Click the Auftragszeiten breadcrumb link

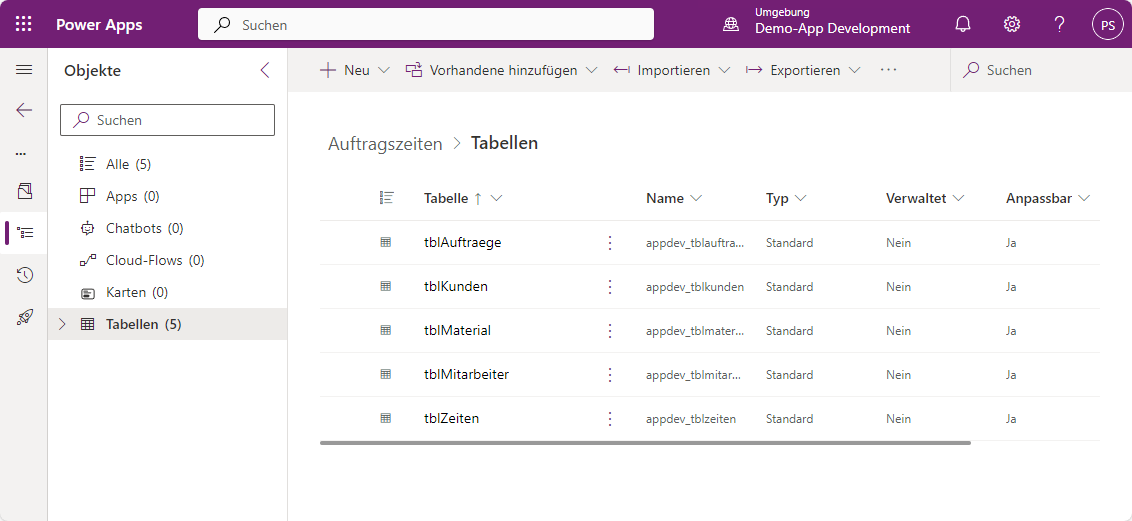(x=385, y=144)
